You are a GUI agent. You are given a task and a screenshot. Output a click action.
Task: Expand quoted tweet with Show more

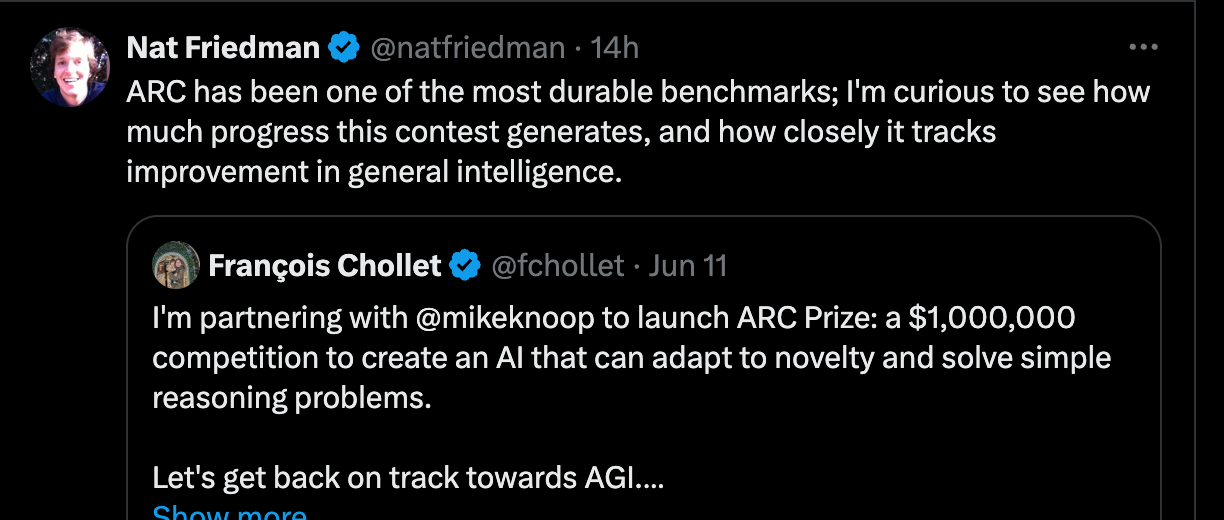229,514
